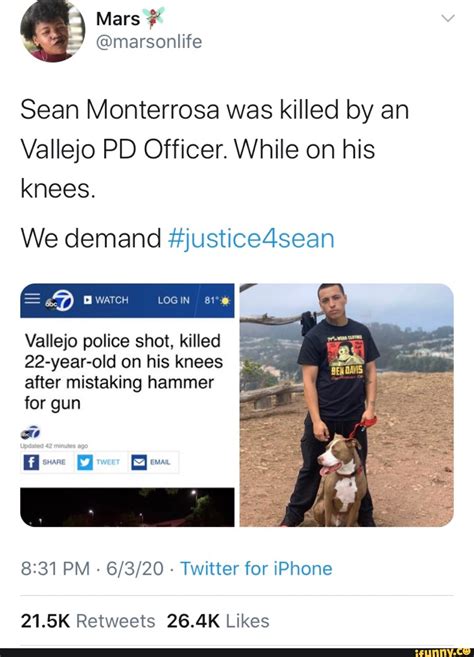Tap the 81° weather sun icon

(225, 301)
